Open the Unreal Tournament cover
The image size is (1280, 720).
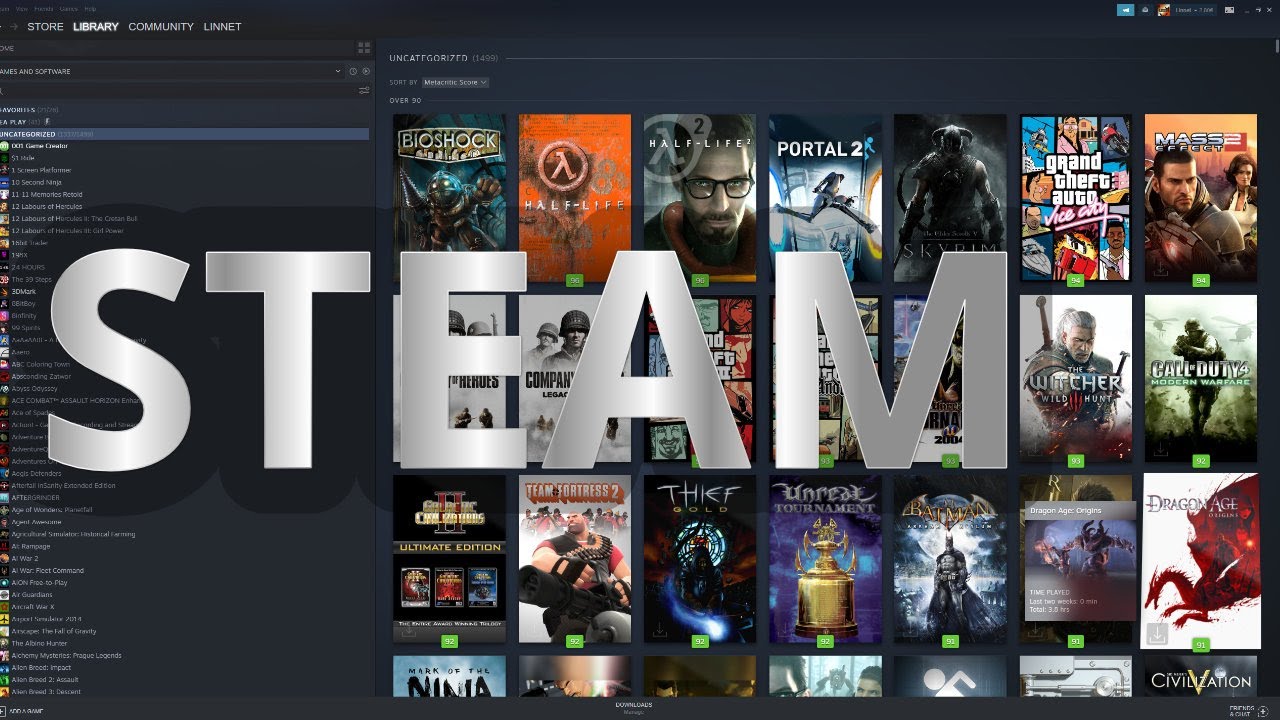click(x=825, y=558)
